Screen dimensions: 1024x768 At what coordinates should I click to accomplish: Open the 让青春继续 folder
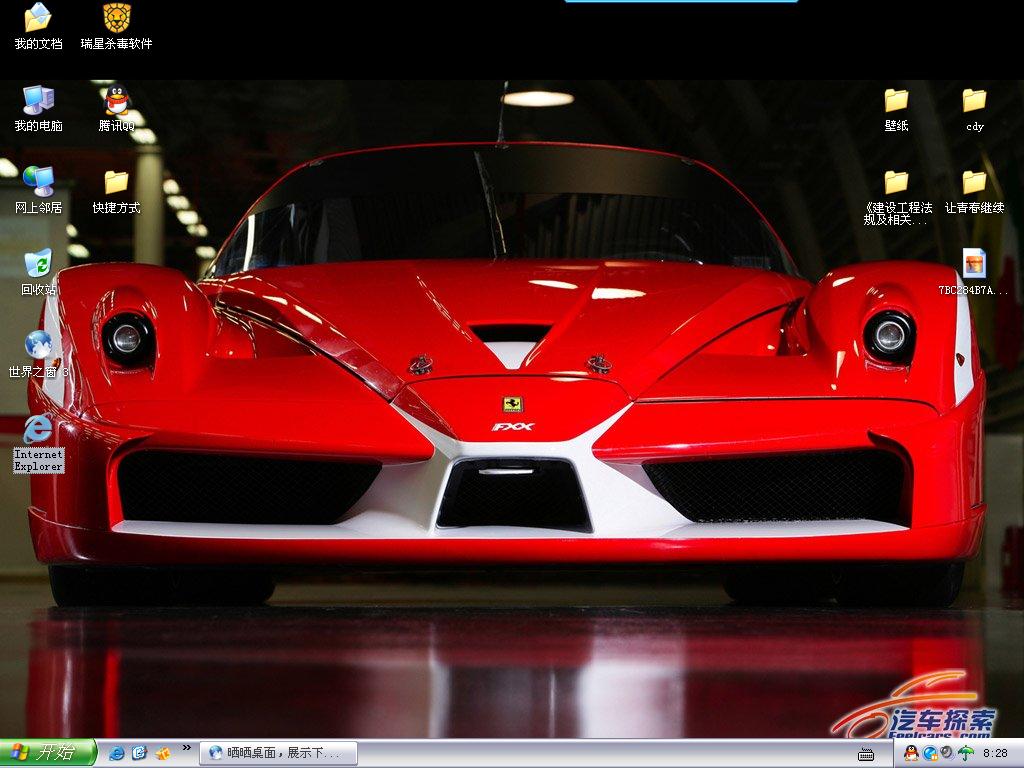click(974, 183)
